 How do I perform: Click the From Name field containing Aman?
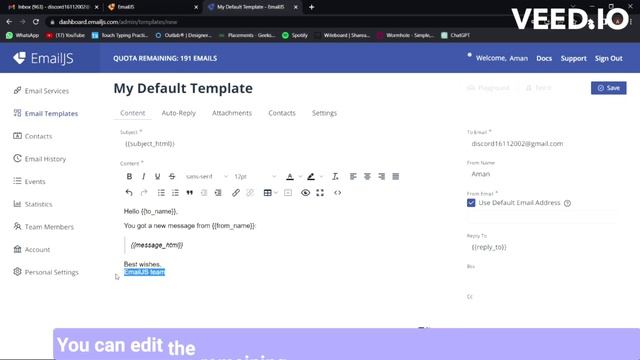tap(542, 174)
